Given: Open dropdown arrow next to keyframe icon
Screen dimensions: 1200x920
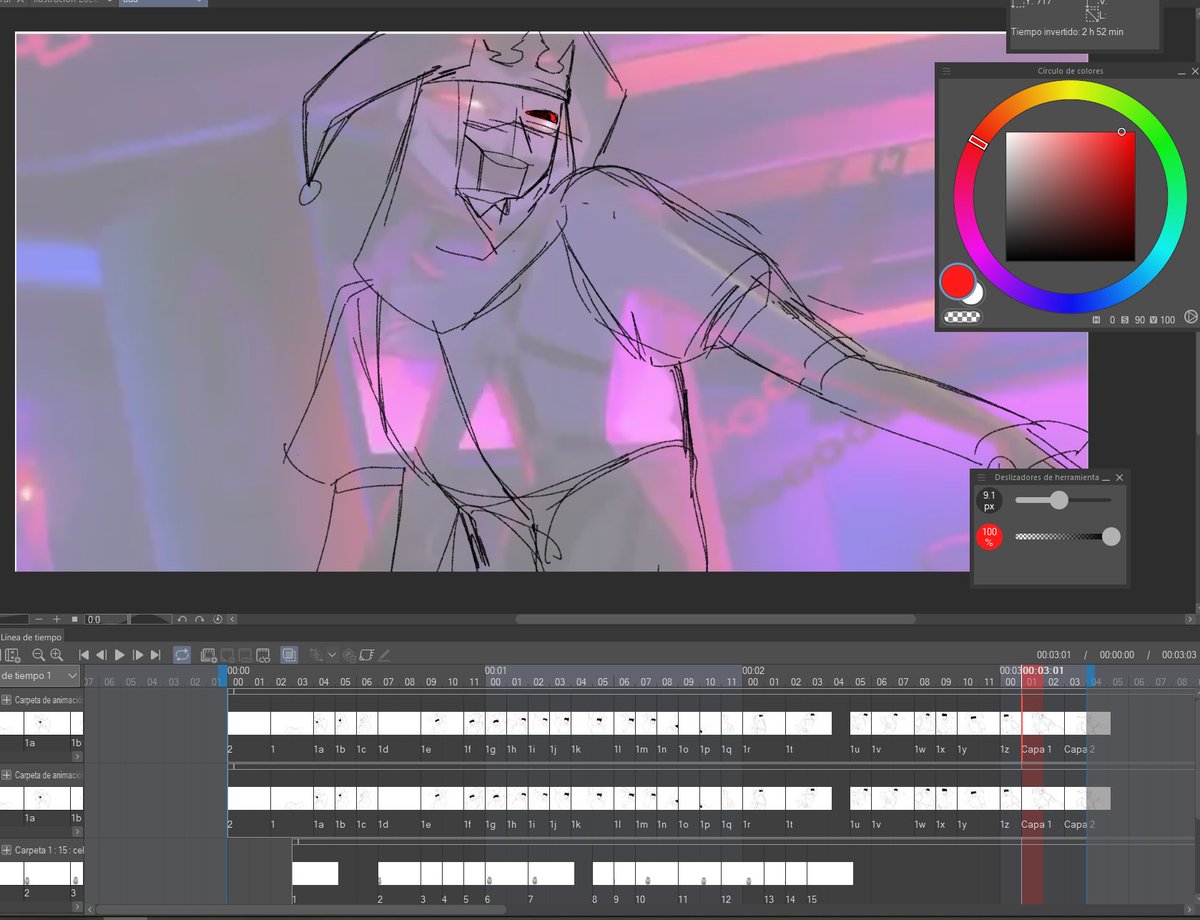Looking at the screenshot, I should 333,656.
